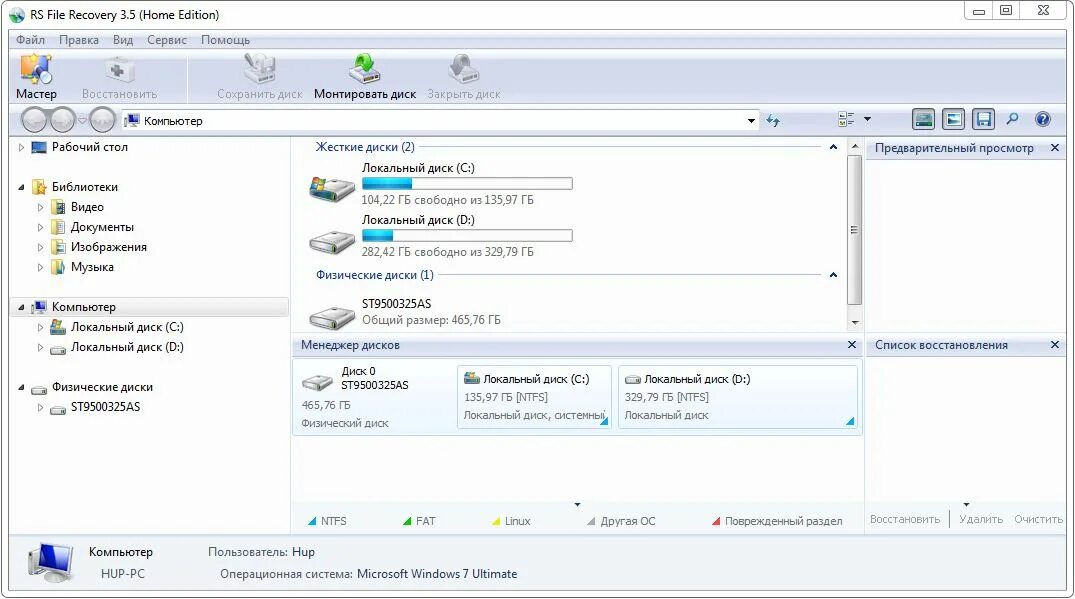Viewport: 1075px width, 599px height.
Task: Select Local Disk (D:) drive icon in main pane
Action: point(331,241)
